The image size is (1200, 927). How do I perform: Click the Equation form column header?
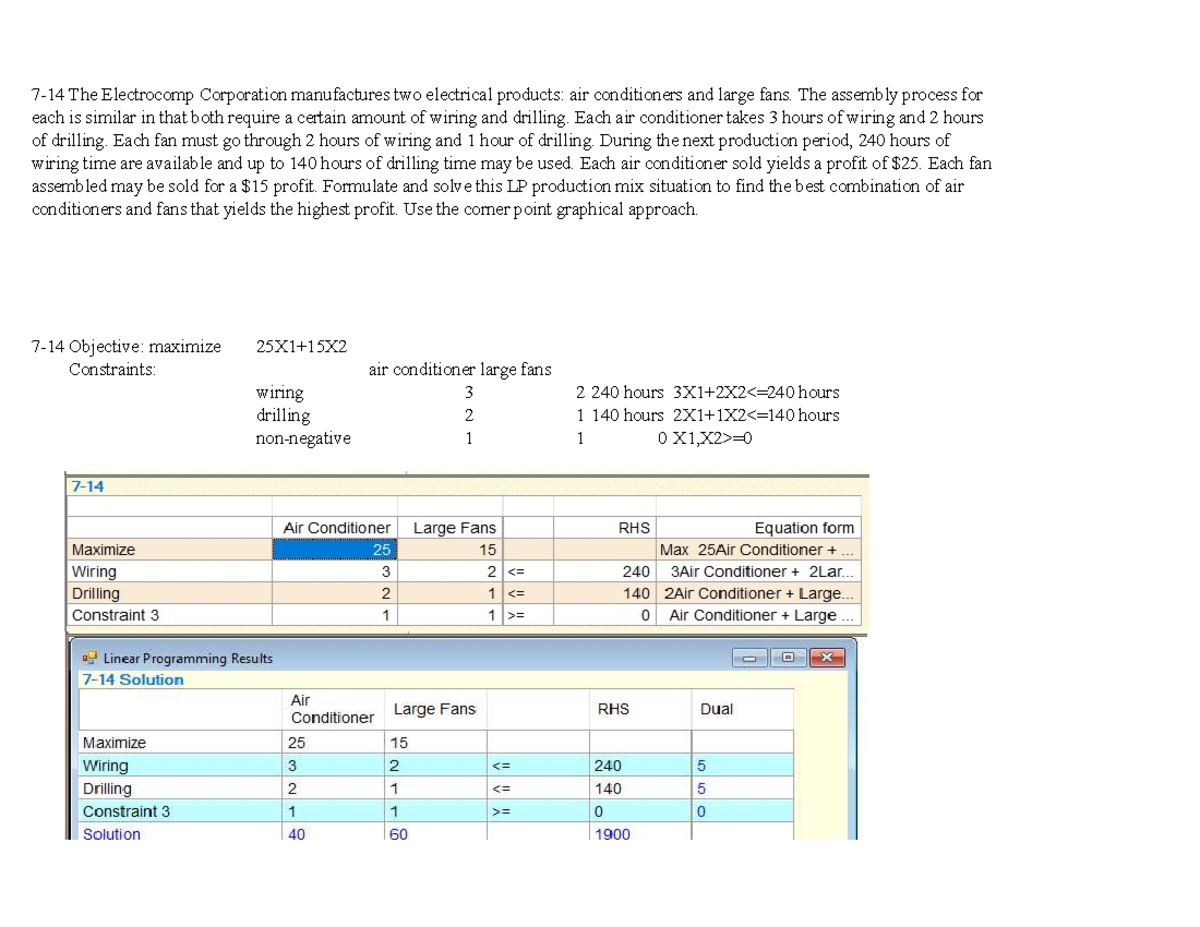coord(803,528)
